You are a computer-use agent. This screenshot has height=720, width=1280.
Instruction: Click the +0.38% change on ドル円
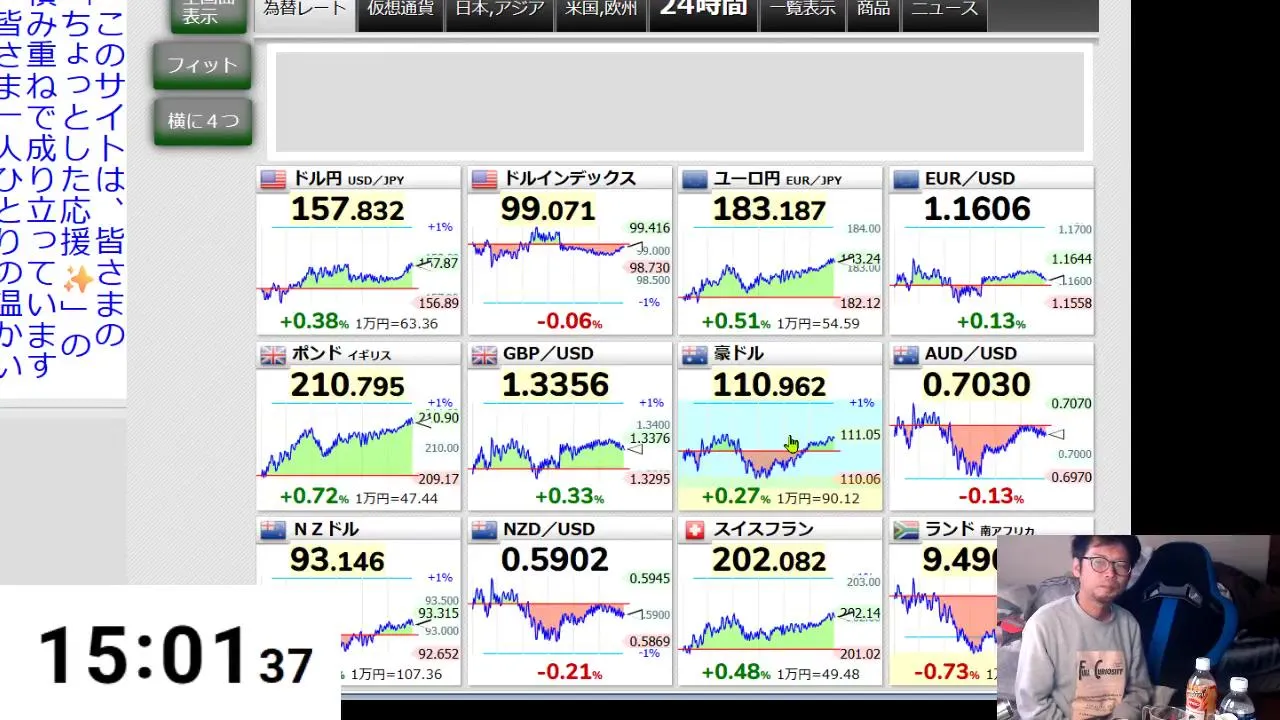[314, 322]
